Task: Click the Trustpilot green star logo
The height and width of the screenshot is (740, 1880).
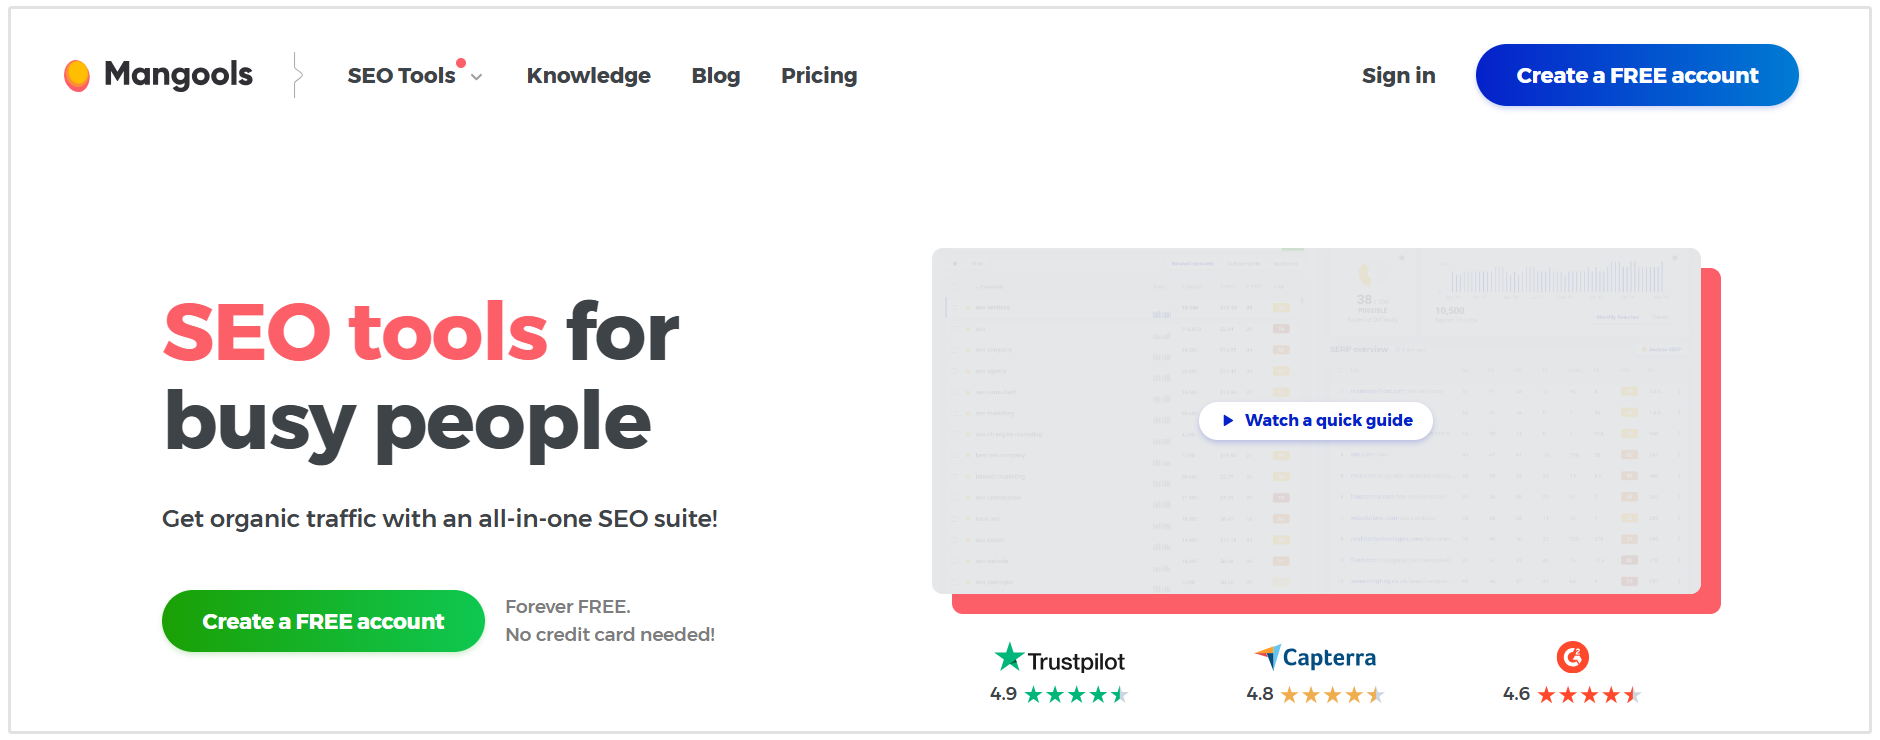Action: [x=1010, y=657]
